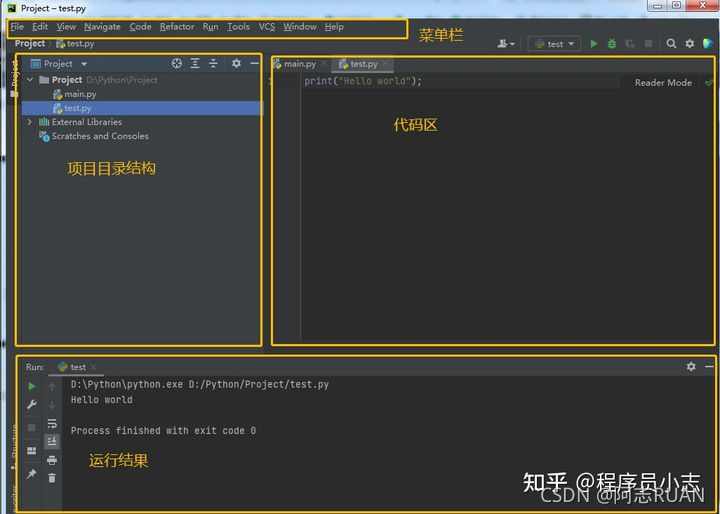
Task: Select test.py in the project tree
Action: coord(143,108)
